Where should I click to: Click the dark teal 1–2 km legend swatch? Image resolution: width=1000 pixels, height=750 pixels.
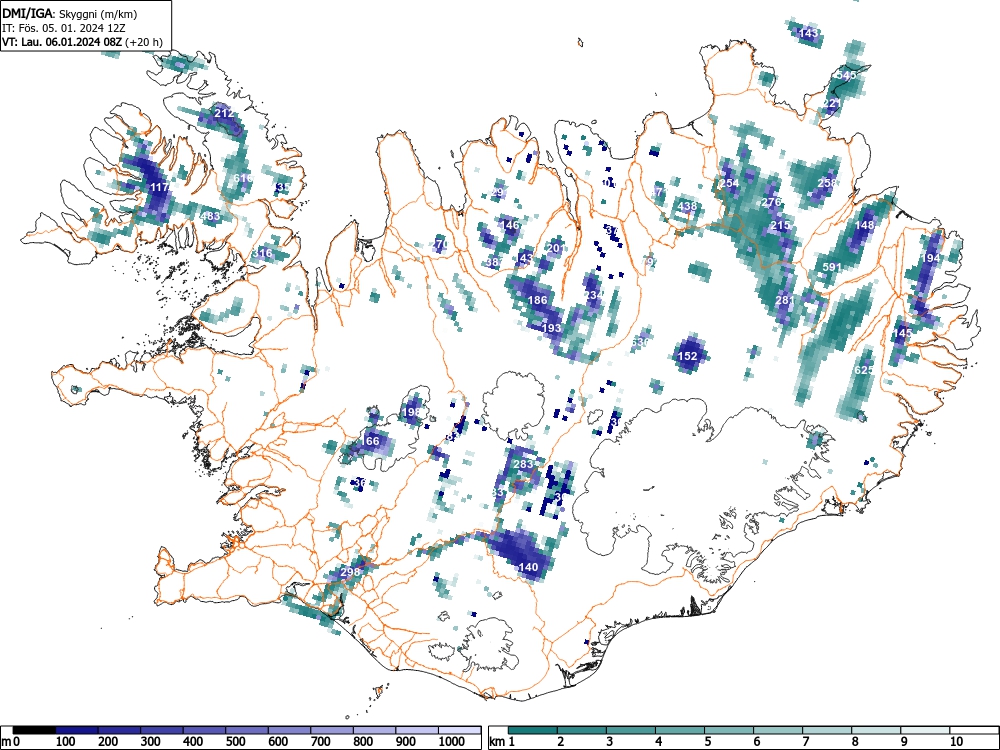[533, 729]
